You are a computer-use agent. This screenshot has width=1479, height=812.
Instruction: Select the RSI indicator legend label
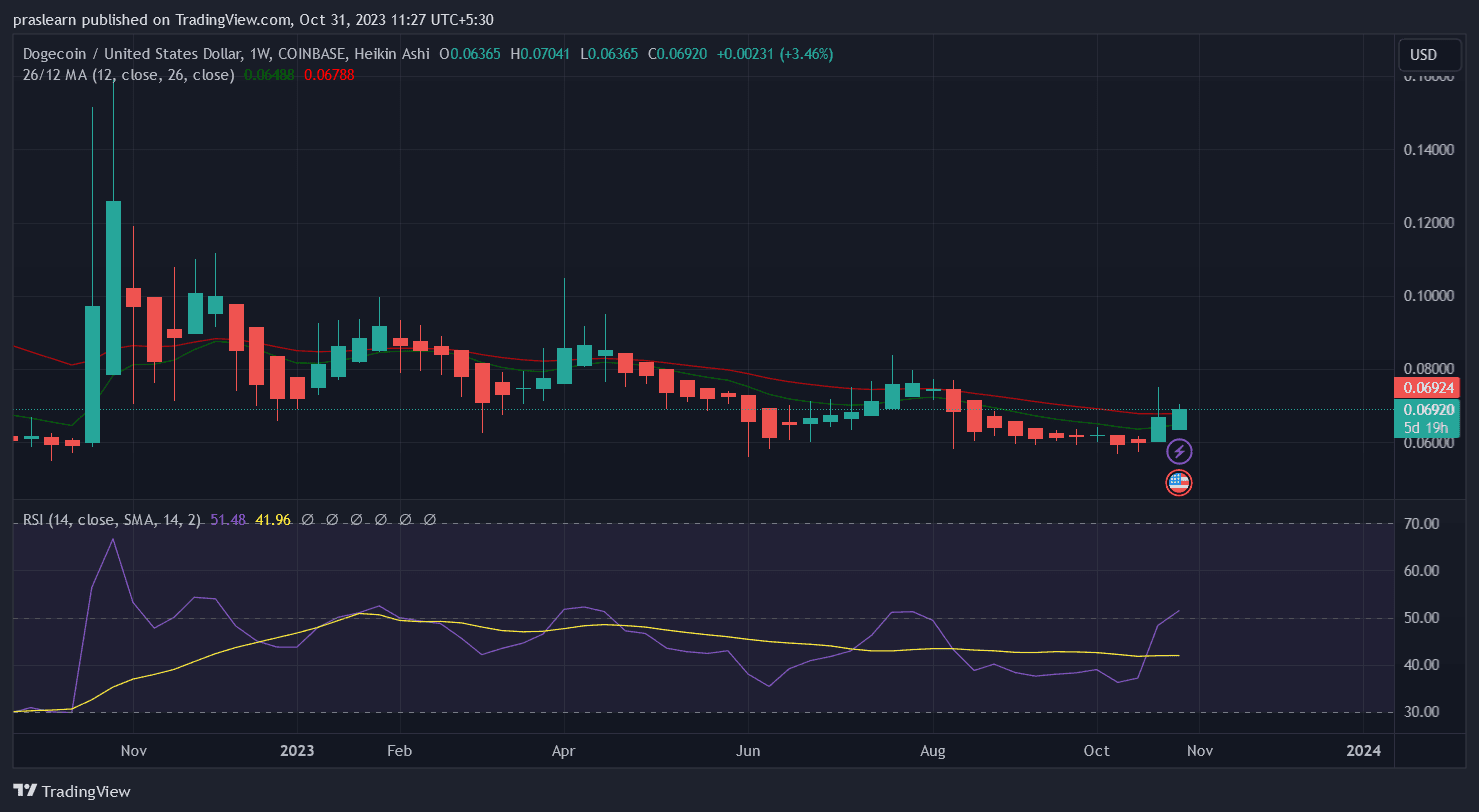coord(112,520)
